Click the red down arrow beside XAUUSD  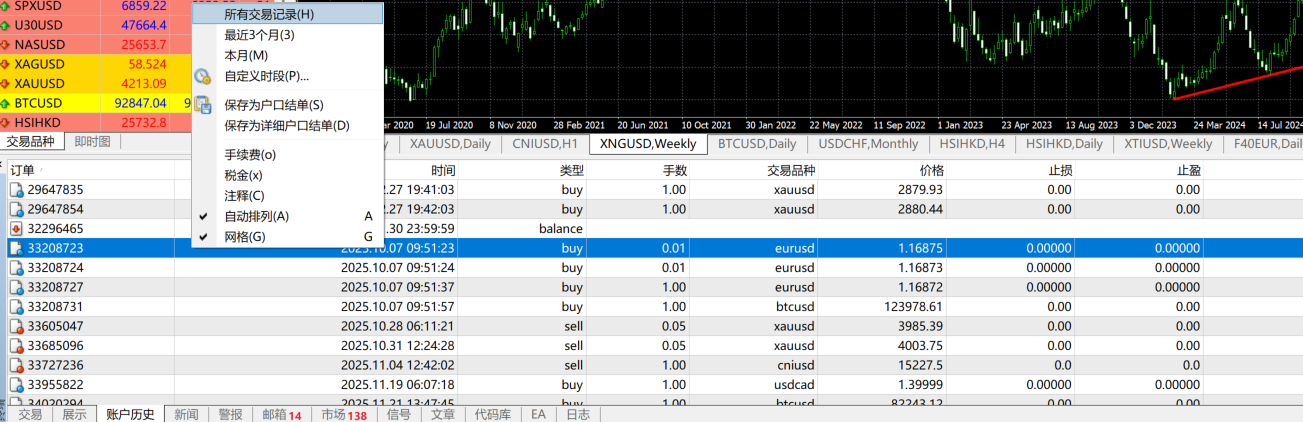(7, 83)
